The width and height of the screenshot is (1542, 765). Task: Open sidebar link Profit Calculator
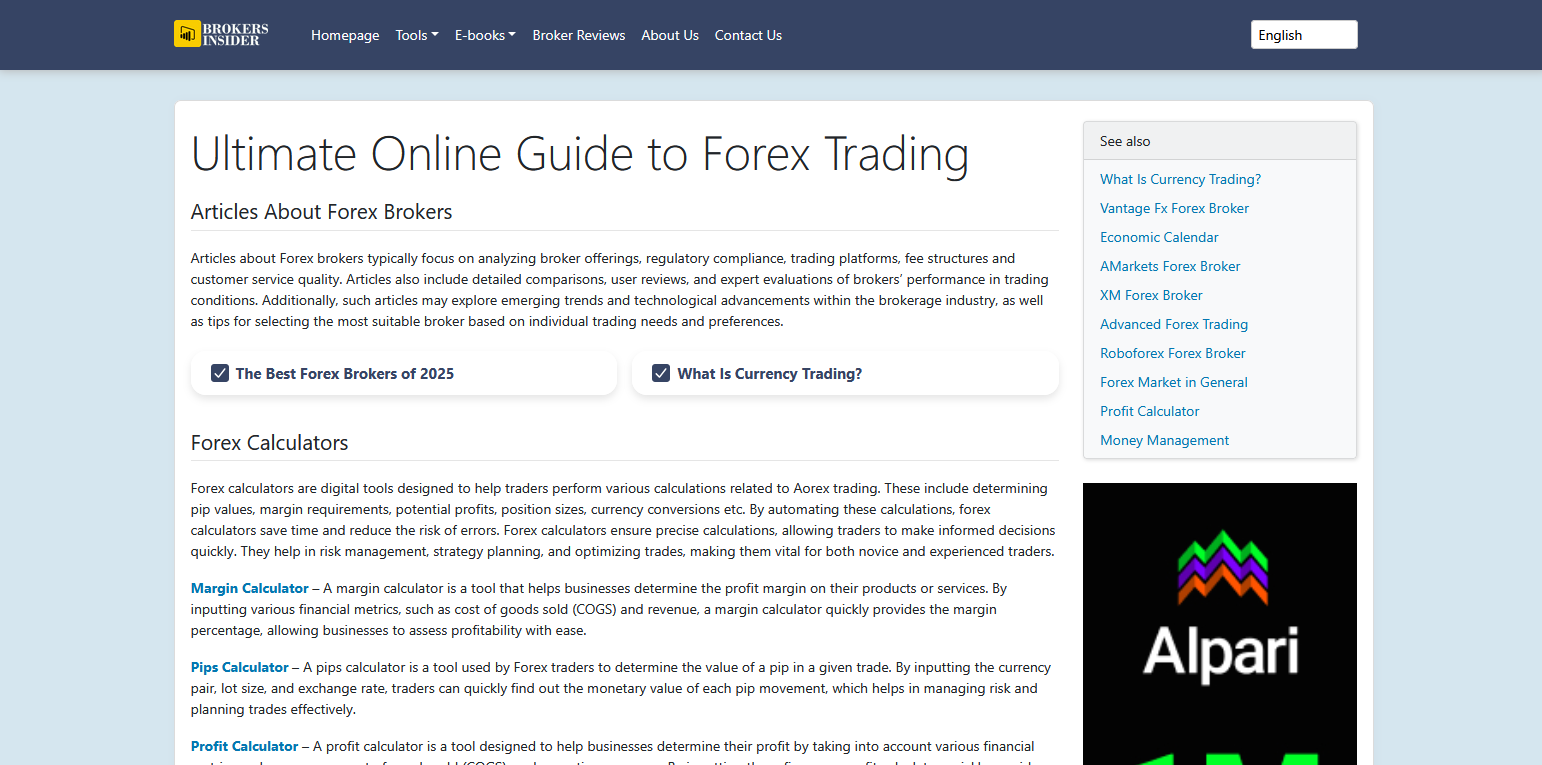(x=1149, y=411)
